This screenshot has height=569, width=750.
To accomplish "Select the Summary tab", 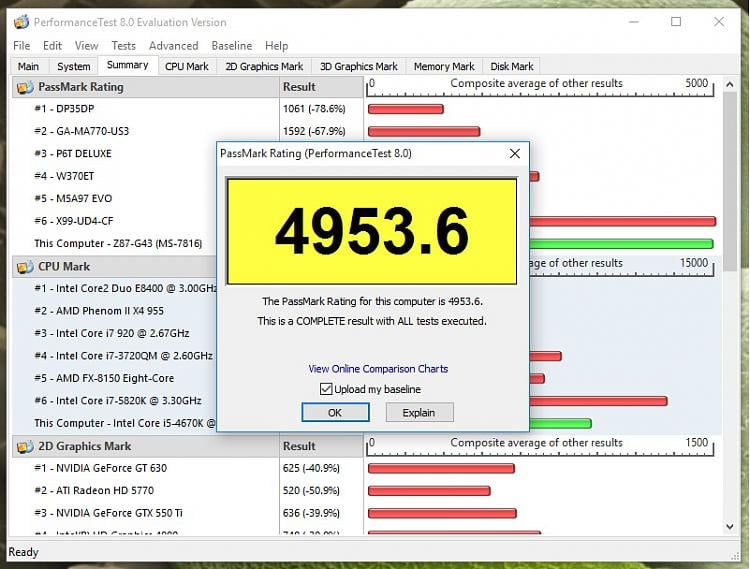I will pyautogui.click(x=128, y=65).
